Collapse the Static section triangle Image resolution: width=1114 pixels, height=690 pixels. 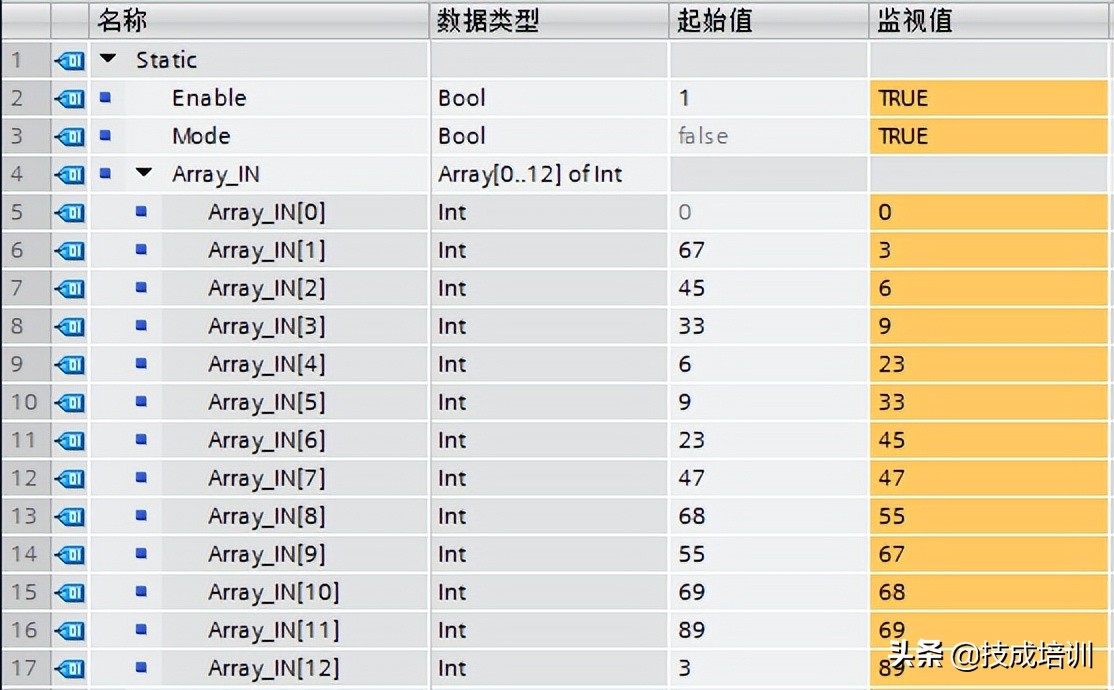[x=108, y=59]
